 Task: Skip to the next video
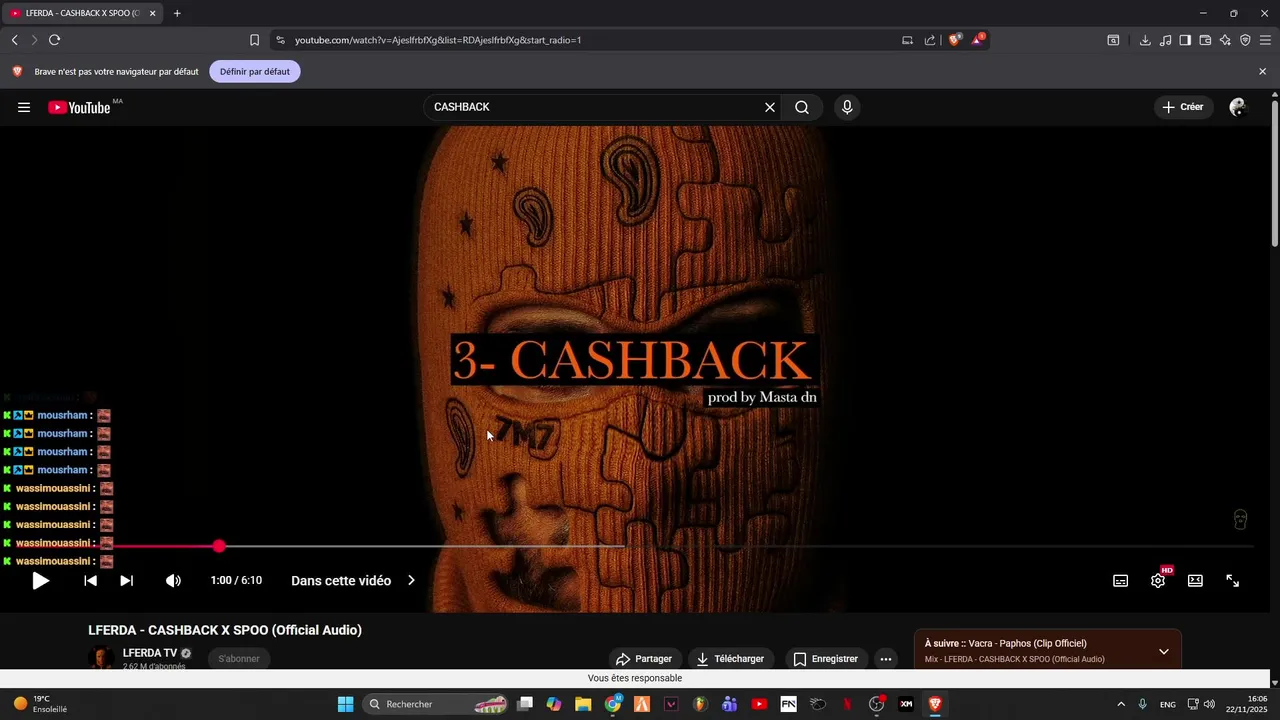tap(126, 580)
